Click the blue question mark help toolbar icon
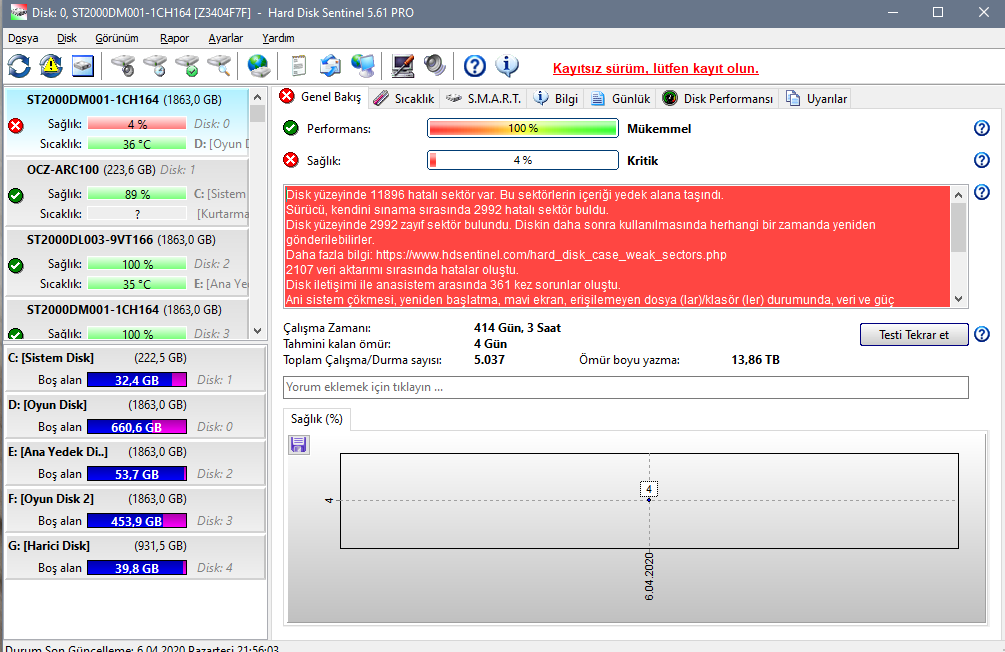1005x652 pixels. point(475,66)
